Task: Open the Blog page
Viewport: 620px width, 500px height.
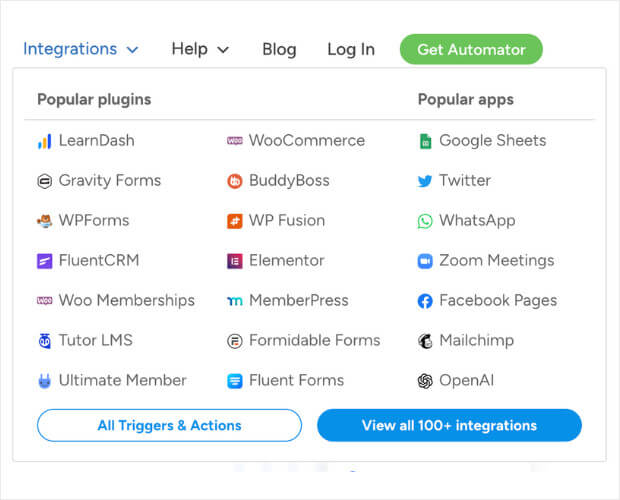Action: coord(279,49)
